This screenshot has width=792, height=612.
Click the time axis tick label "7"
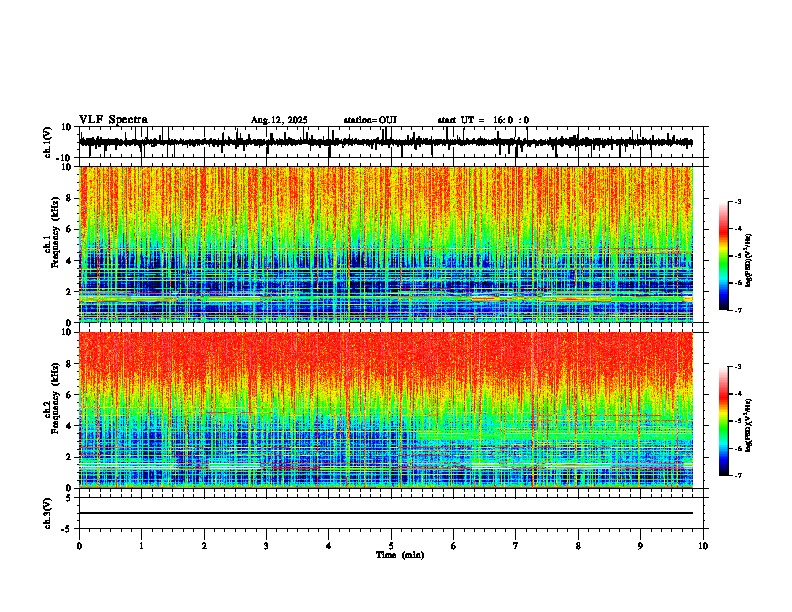[516, 546]
